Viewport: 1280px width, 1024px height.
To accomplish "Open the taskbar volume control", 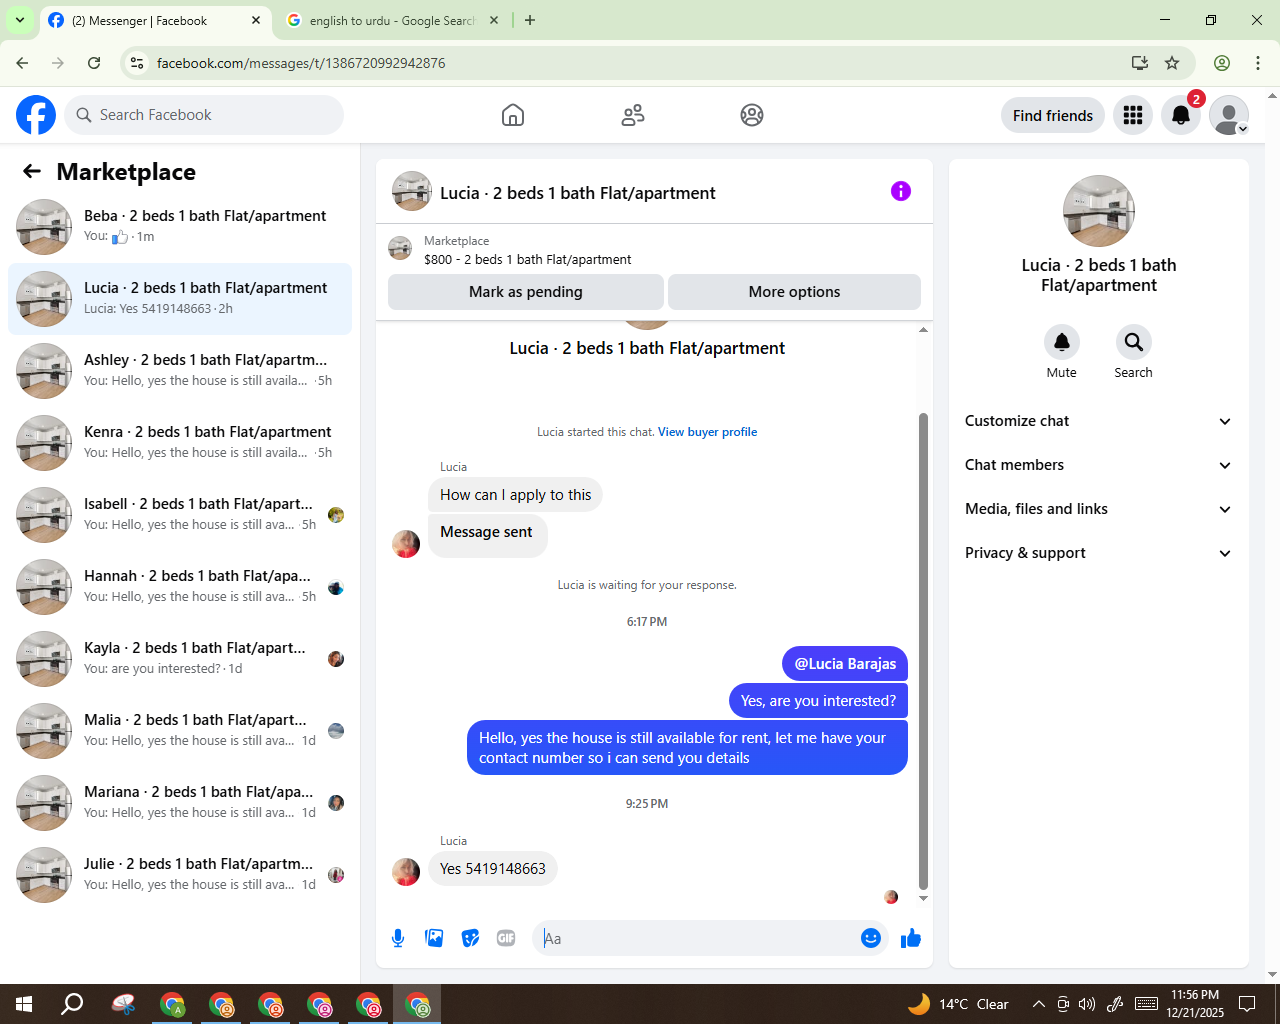I will click(x=1087, y=1004).
